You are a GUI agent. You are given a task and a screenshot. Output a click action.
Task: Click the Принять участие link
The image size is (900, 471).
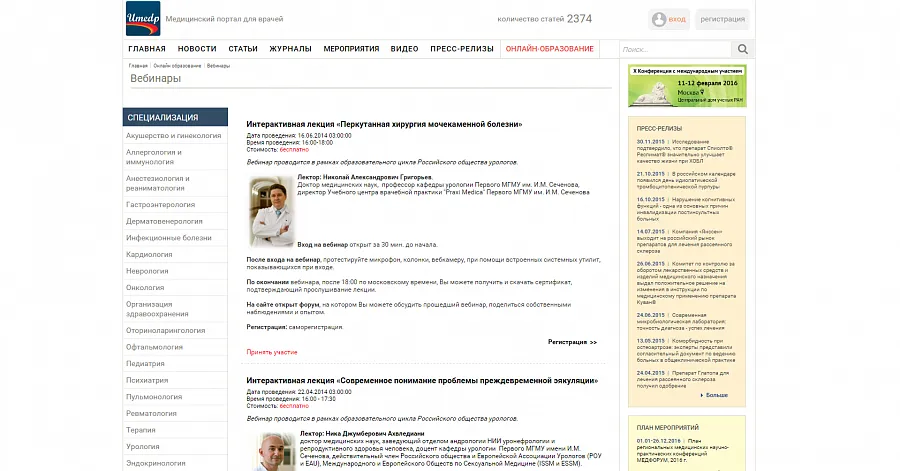(x=272, y=352)
